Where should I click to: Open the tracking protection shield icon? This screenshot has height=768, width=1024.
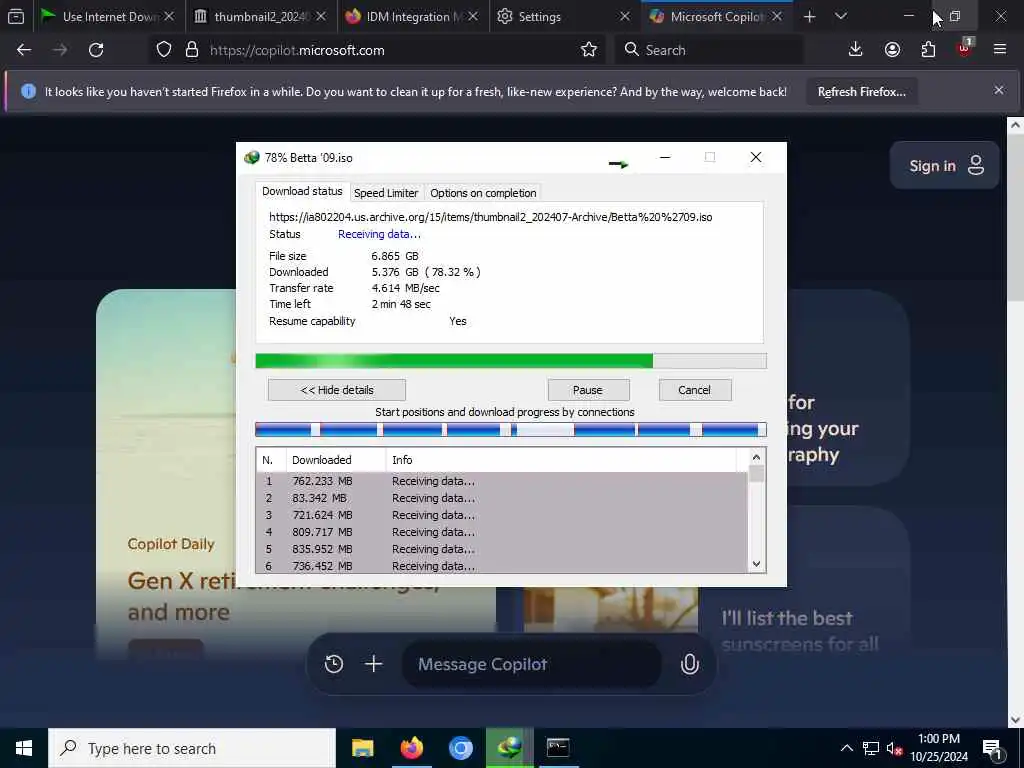(164, 50)
